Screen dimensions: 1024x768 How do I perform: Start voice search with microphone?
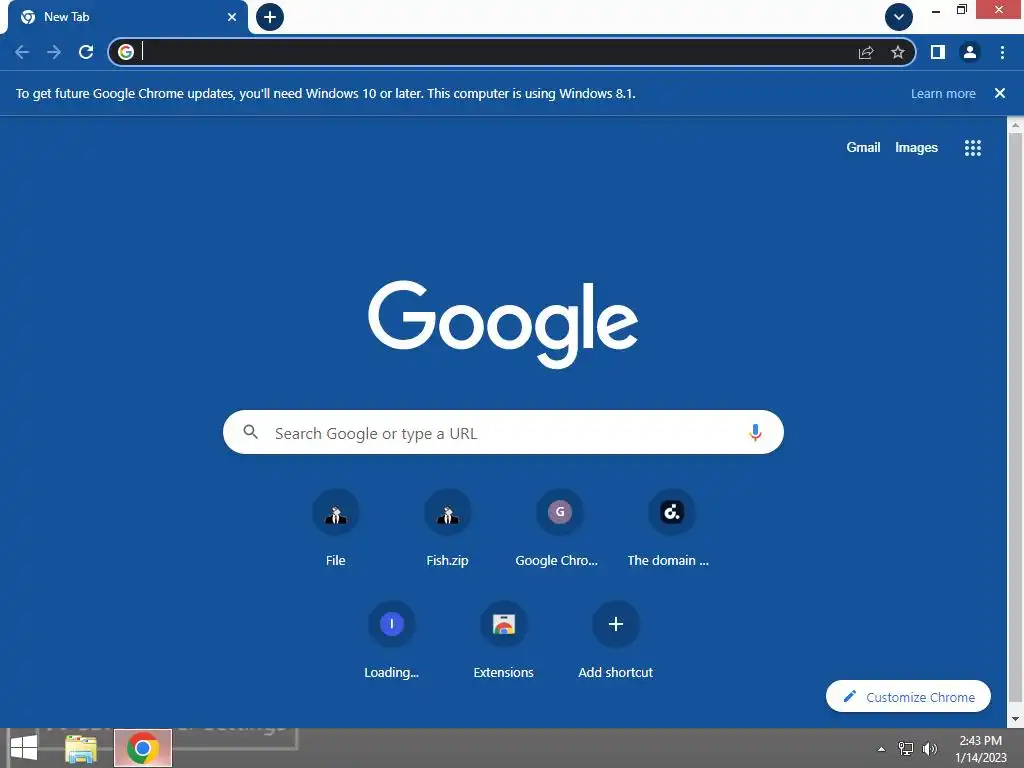click(755, 432)
